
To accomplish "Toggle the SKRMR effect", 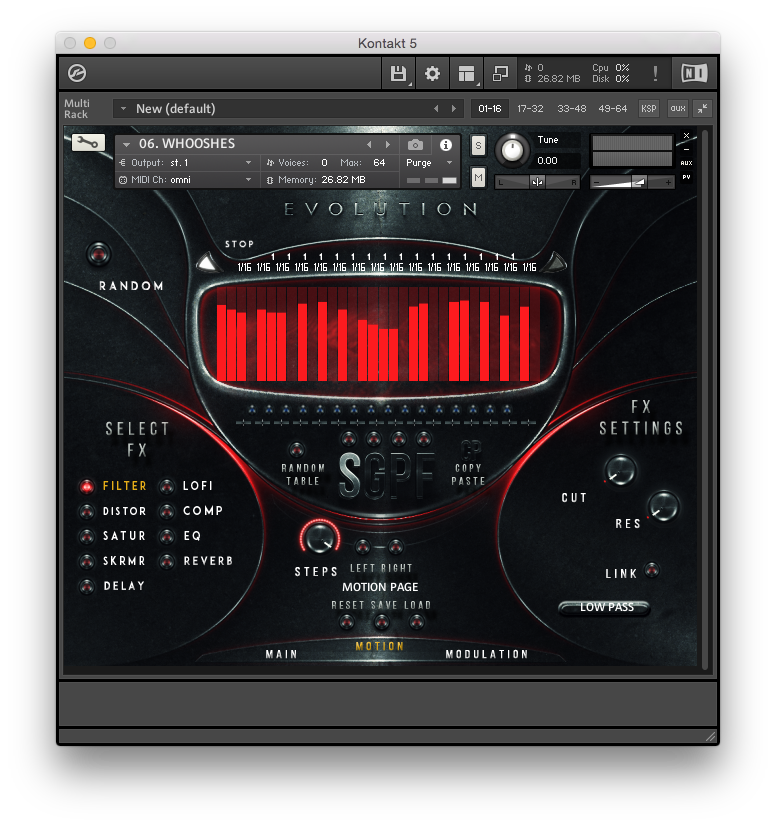I will click(x=86, y=562).
